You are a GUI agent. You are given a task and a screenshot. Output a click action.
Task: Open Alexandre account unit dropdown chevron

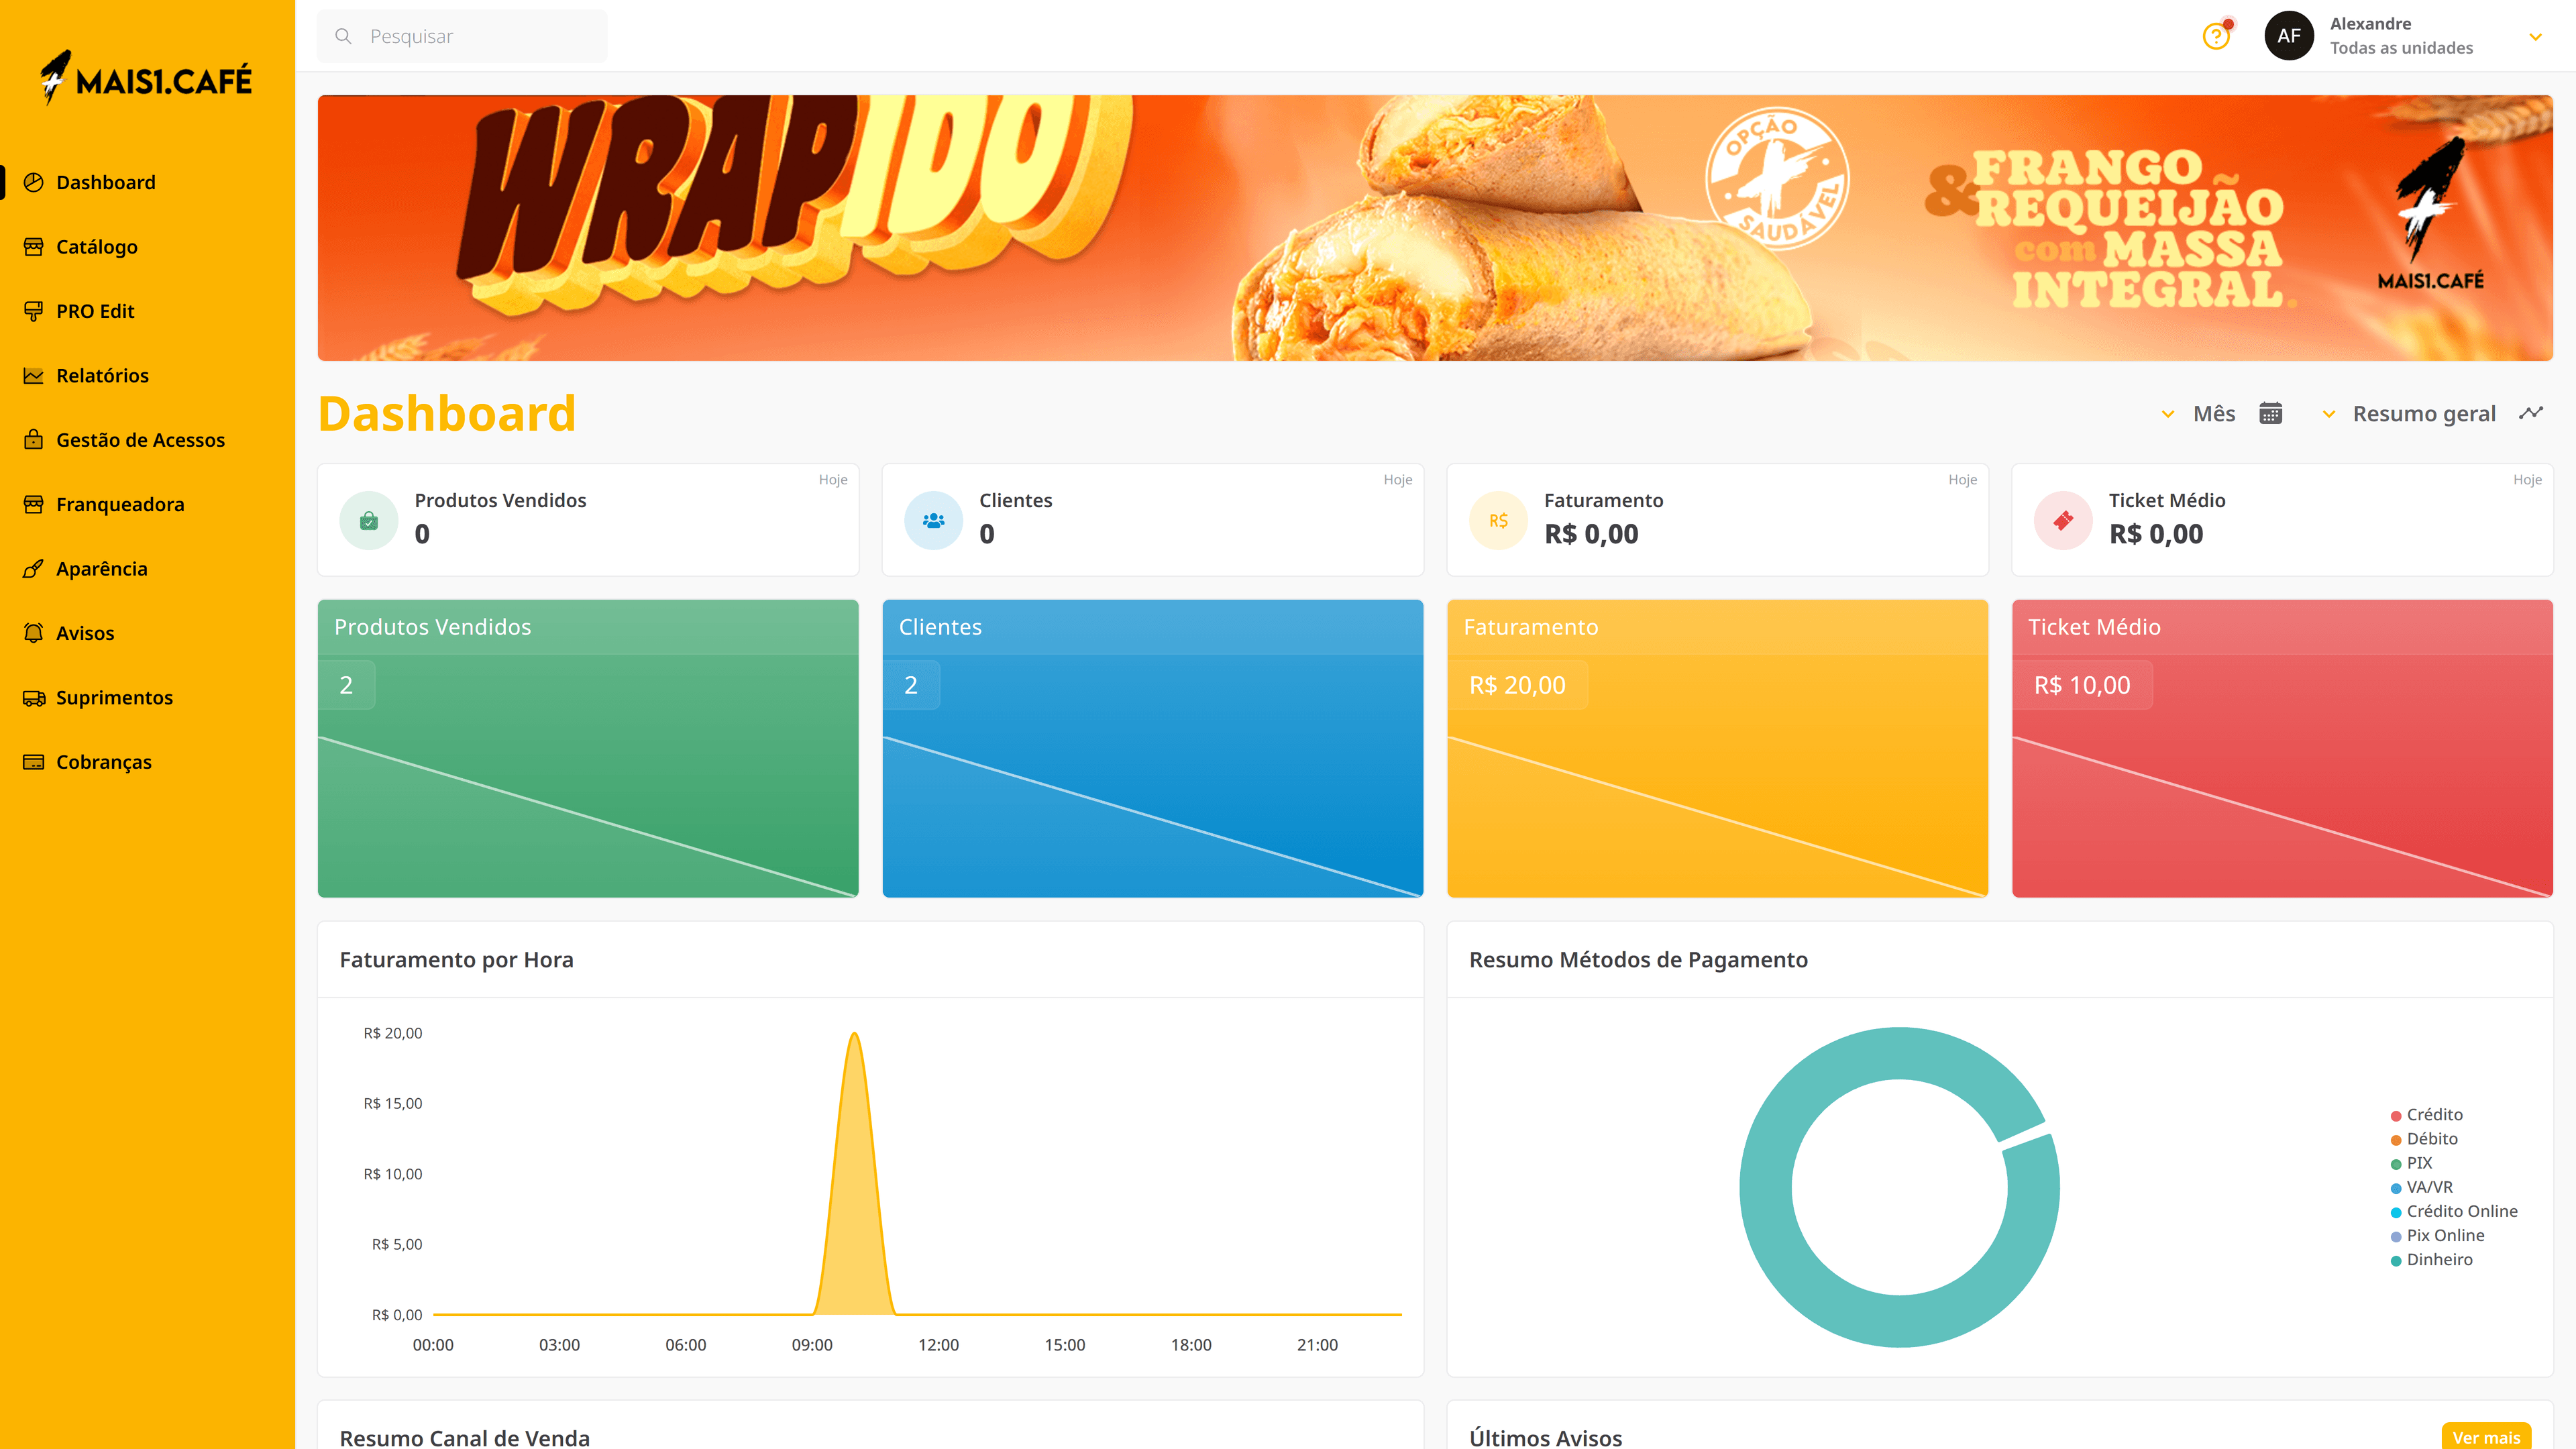(x=2535, y=37)
